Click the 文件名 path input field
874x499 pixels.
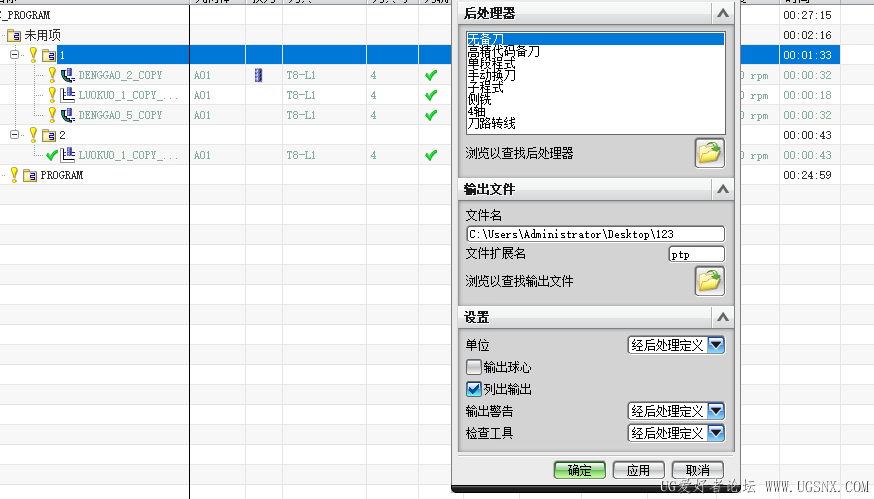(x=595, y=234)
